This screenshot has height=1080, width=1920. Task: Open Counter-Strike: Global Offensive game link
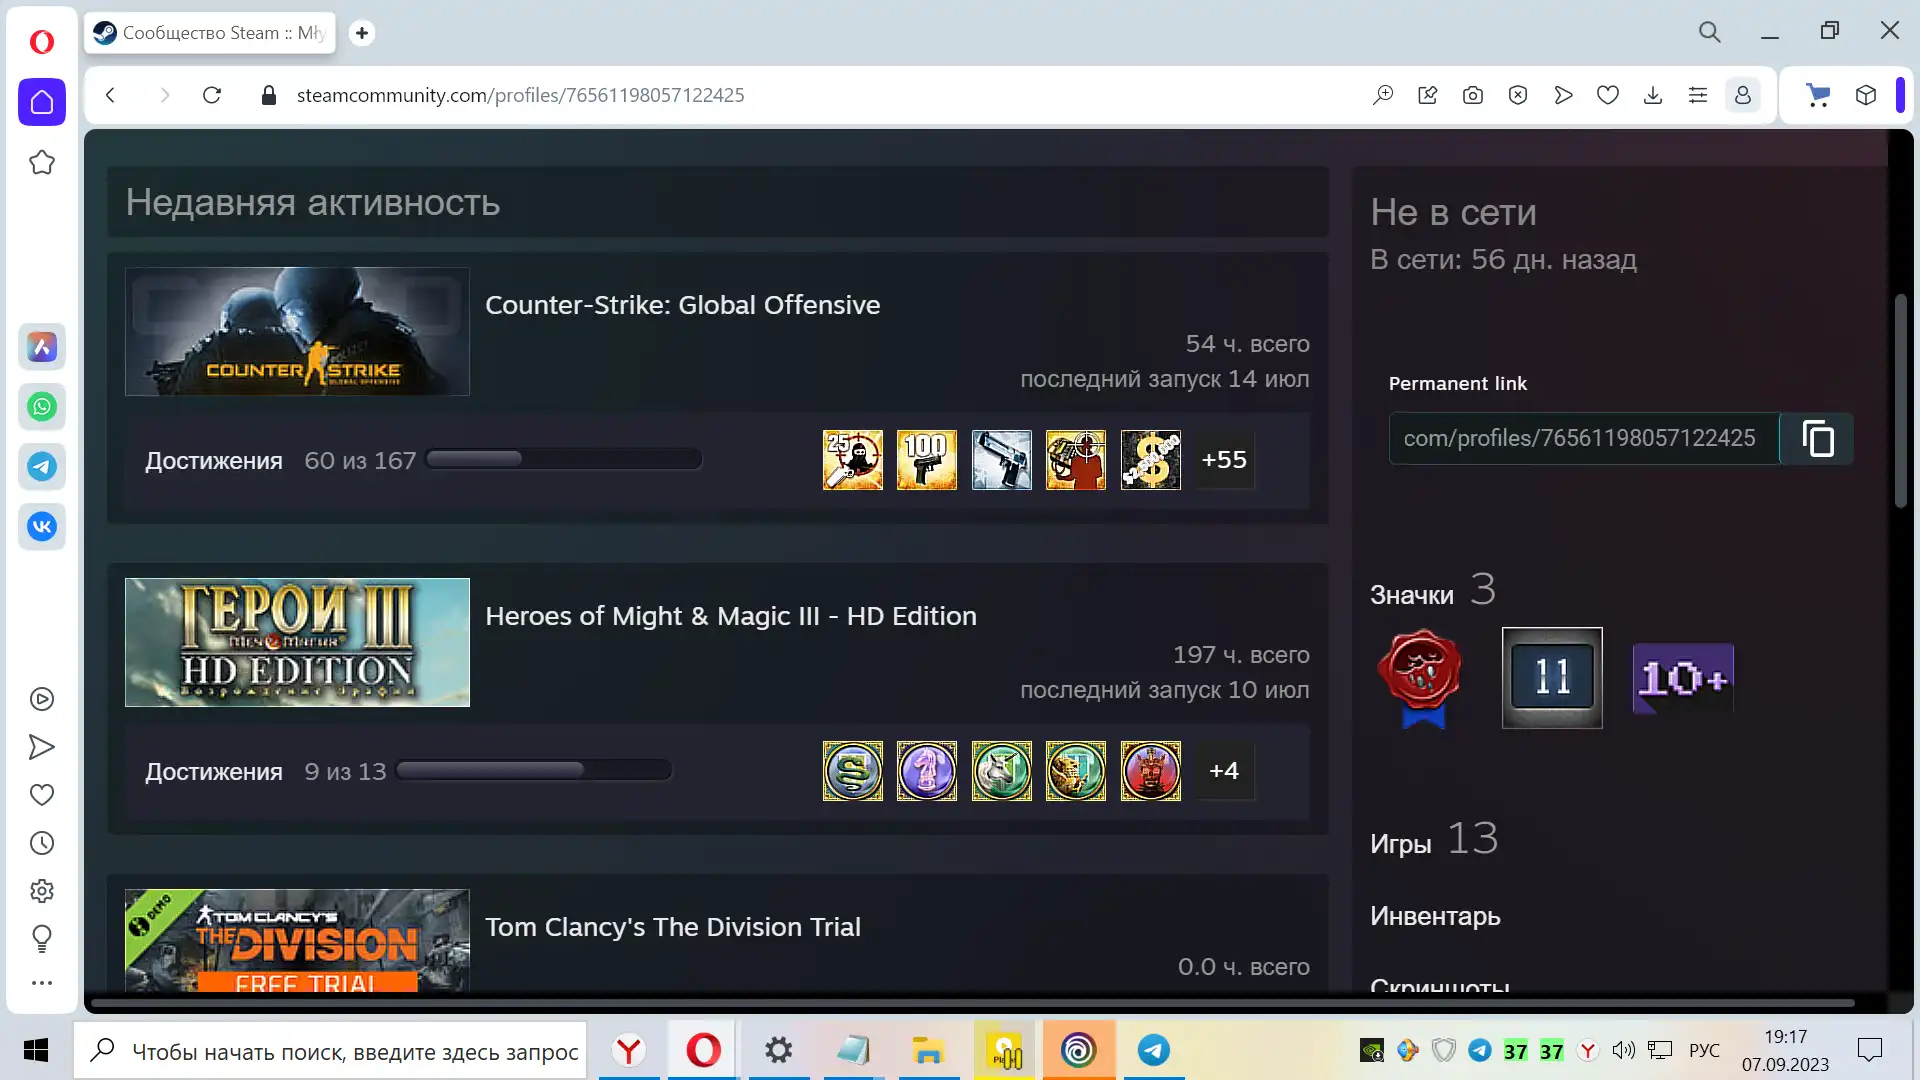click(x=682, y=305)
